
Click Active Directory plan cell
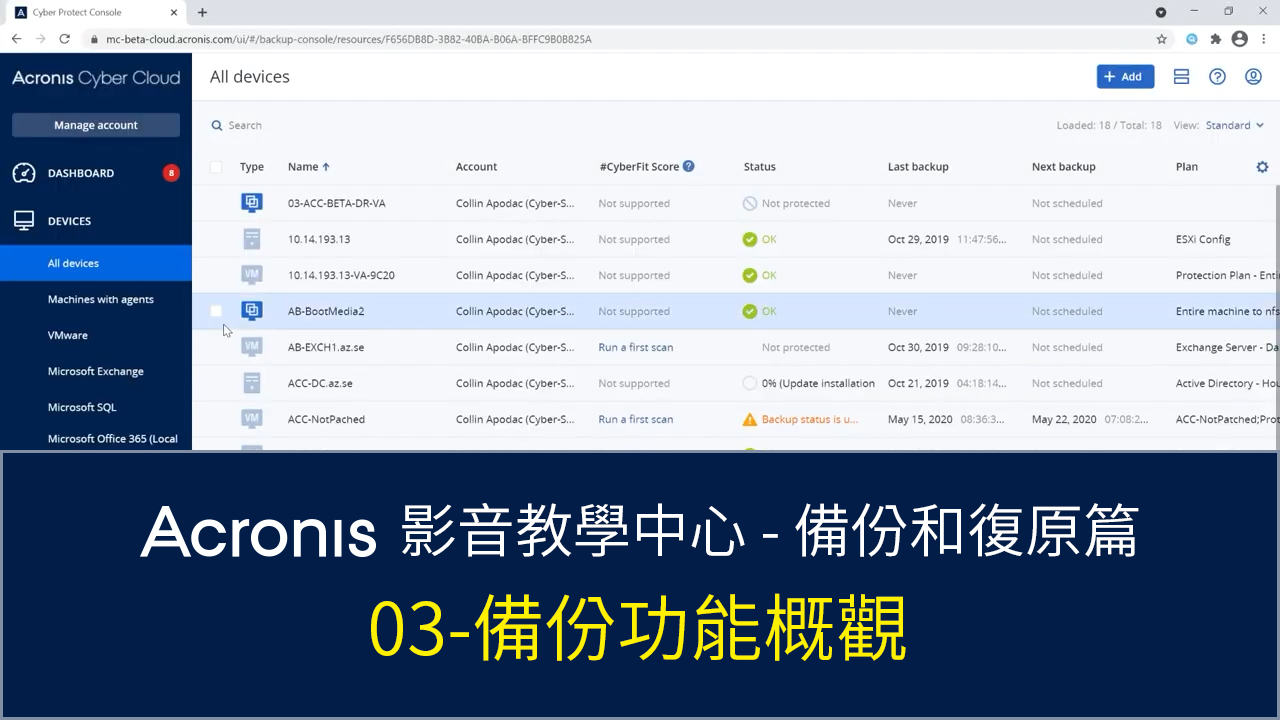(x=1227, y=383)
